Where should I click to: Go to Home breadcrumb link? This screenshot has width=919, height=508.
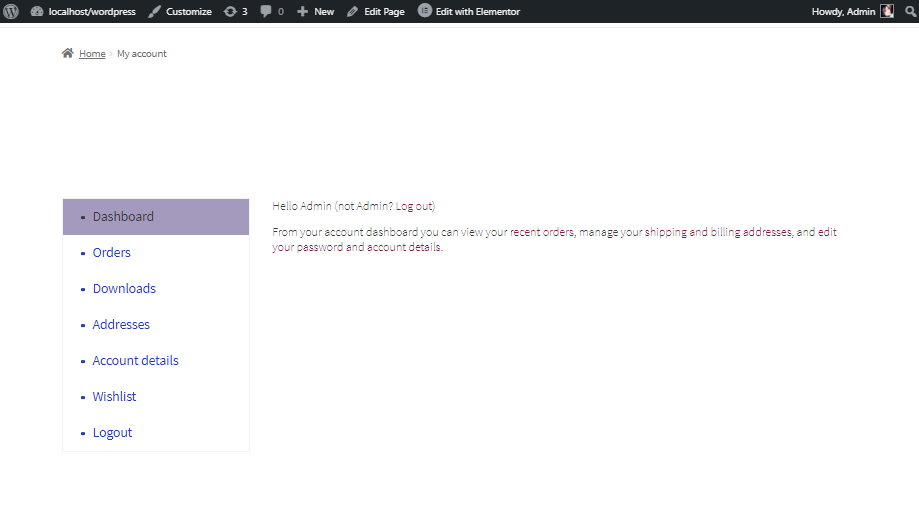(92, 53)
